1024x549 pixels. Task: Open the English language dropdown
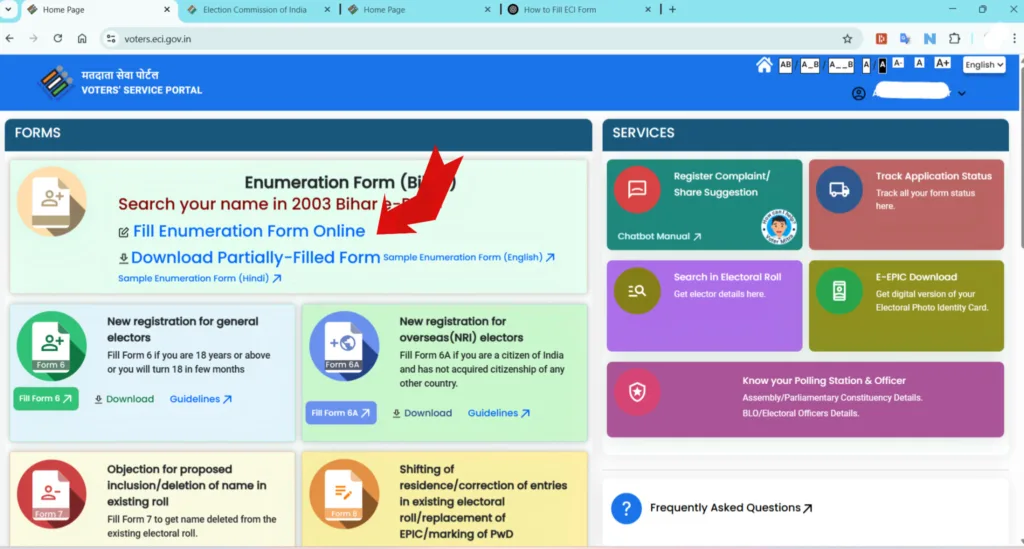click(x=984, y=65)
